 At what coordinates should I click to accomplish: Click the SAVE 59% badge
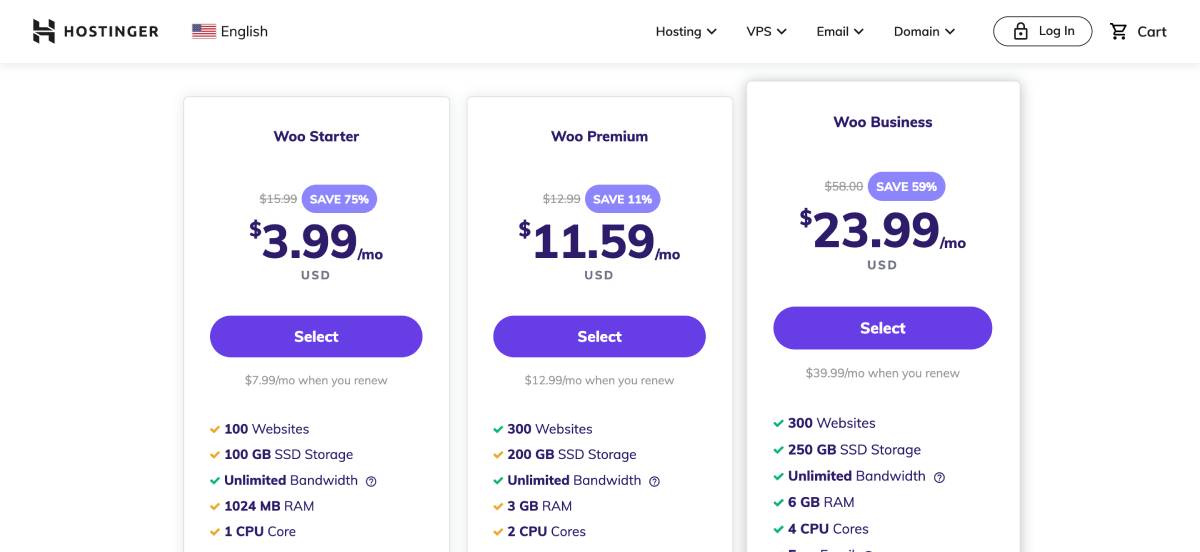(x=907, y=186)
